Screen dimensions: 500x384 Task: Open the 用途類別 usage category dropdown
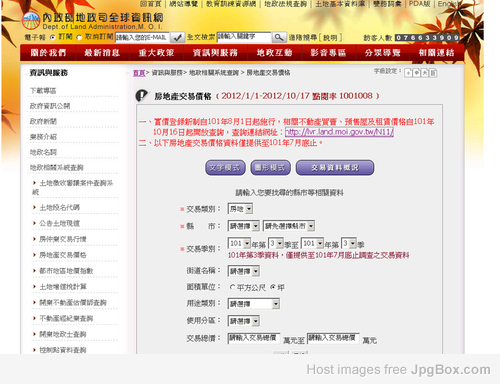(x=254, y=304)
